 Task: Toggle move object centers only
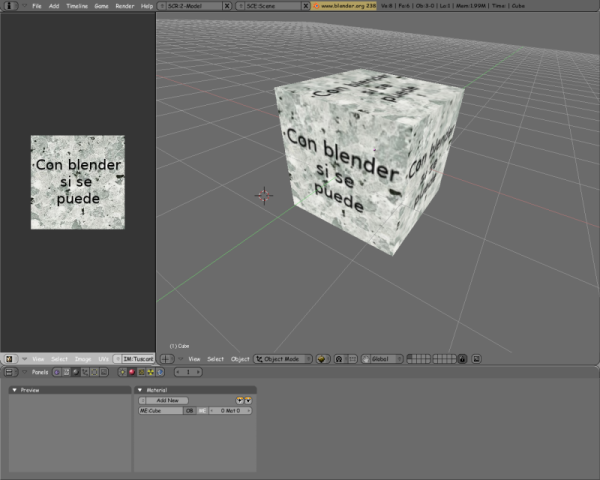click(352, 359)
